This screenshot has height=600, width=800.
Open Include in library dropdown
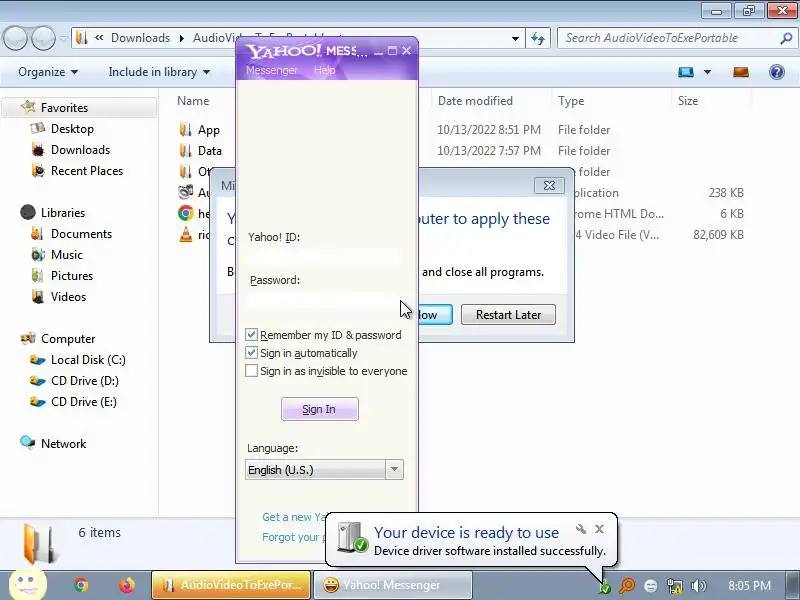159,72
